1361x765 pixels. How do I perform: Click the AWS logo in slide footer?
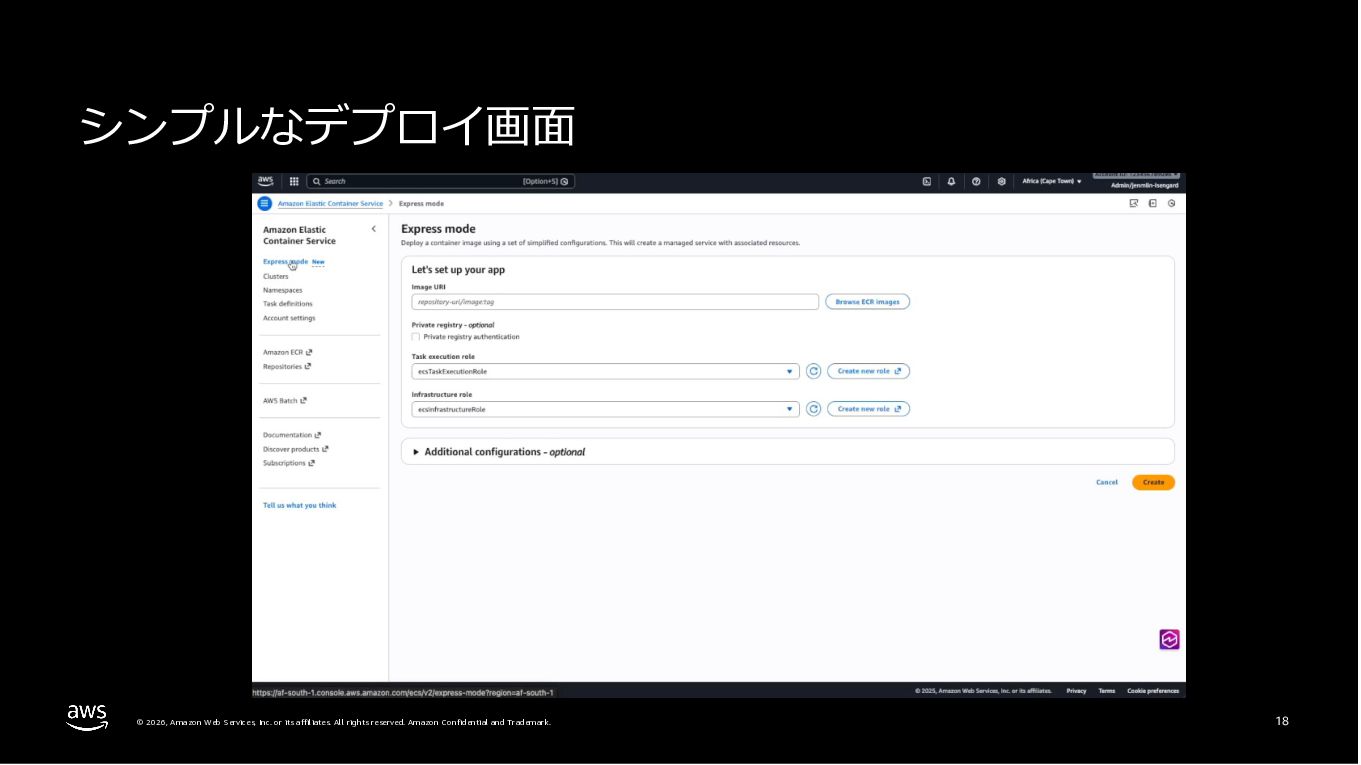(x=87, y=717)
